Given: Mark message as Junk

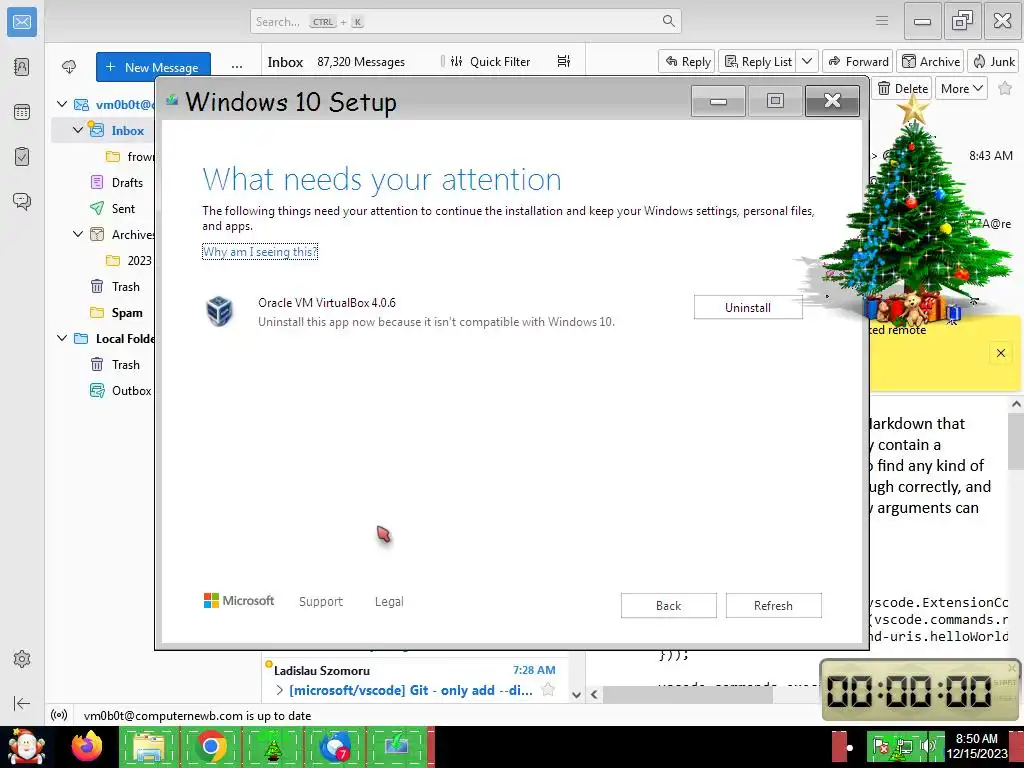Looking at the screenshot, I should pos(994,61).
